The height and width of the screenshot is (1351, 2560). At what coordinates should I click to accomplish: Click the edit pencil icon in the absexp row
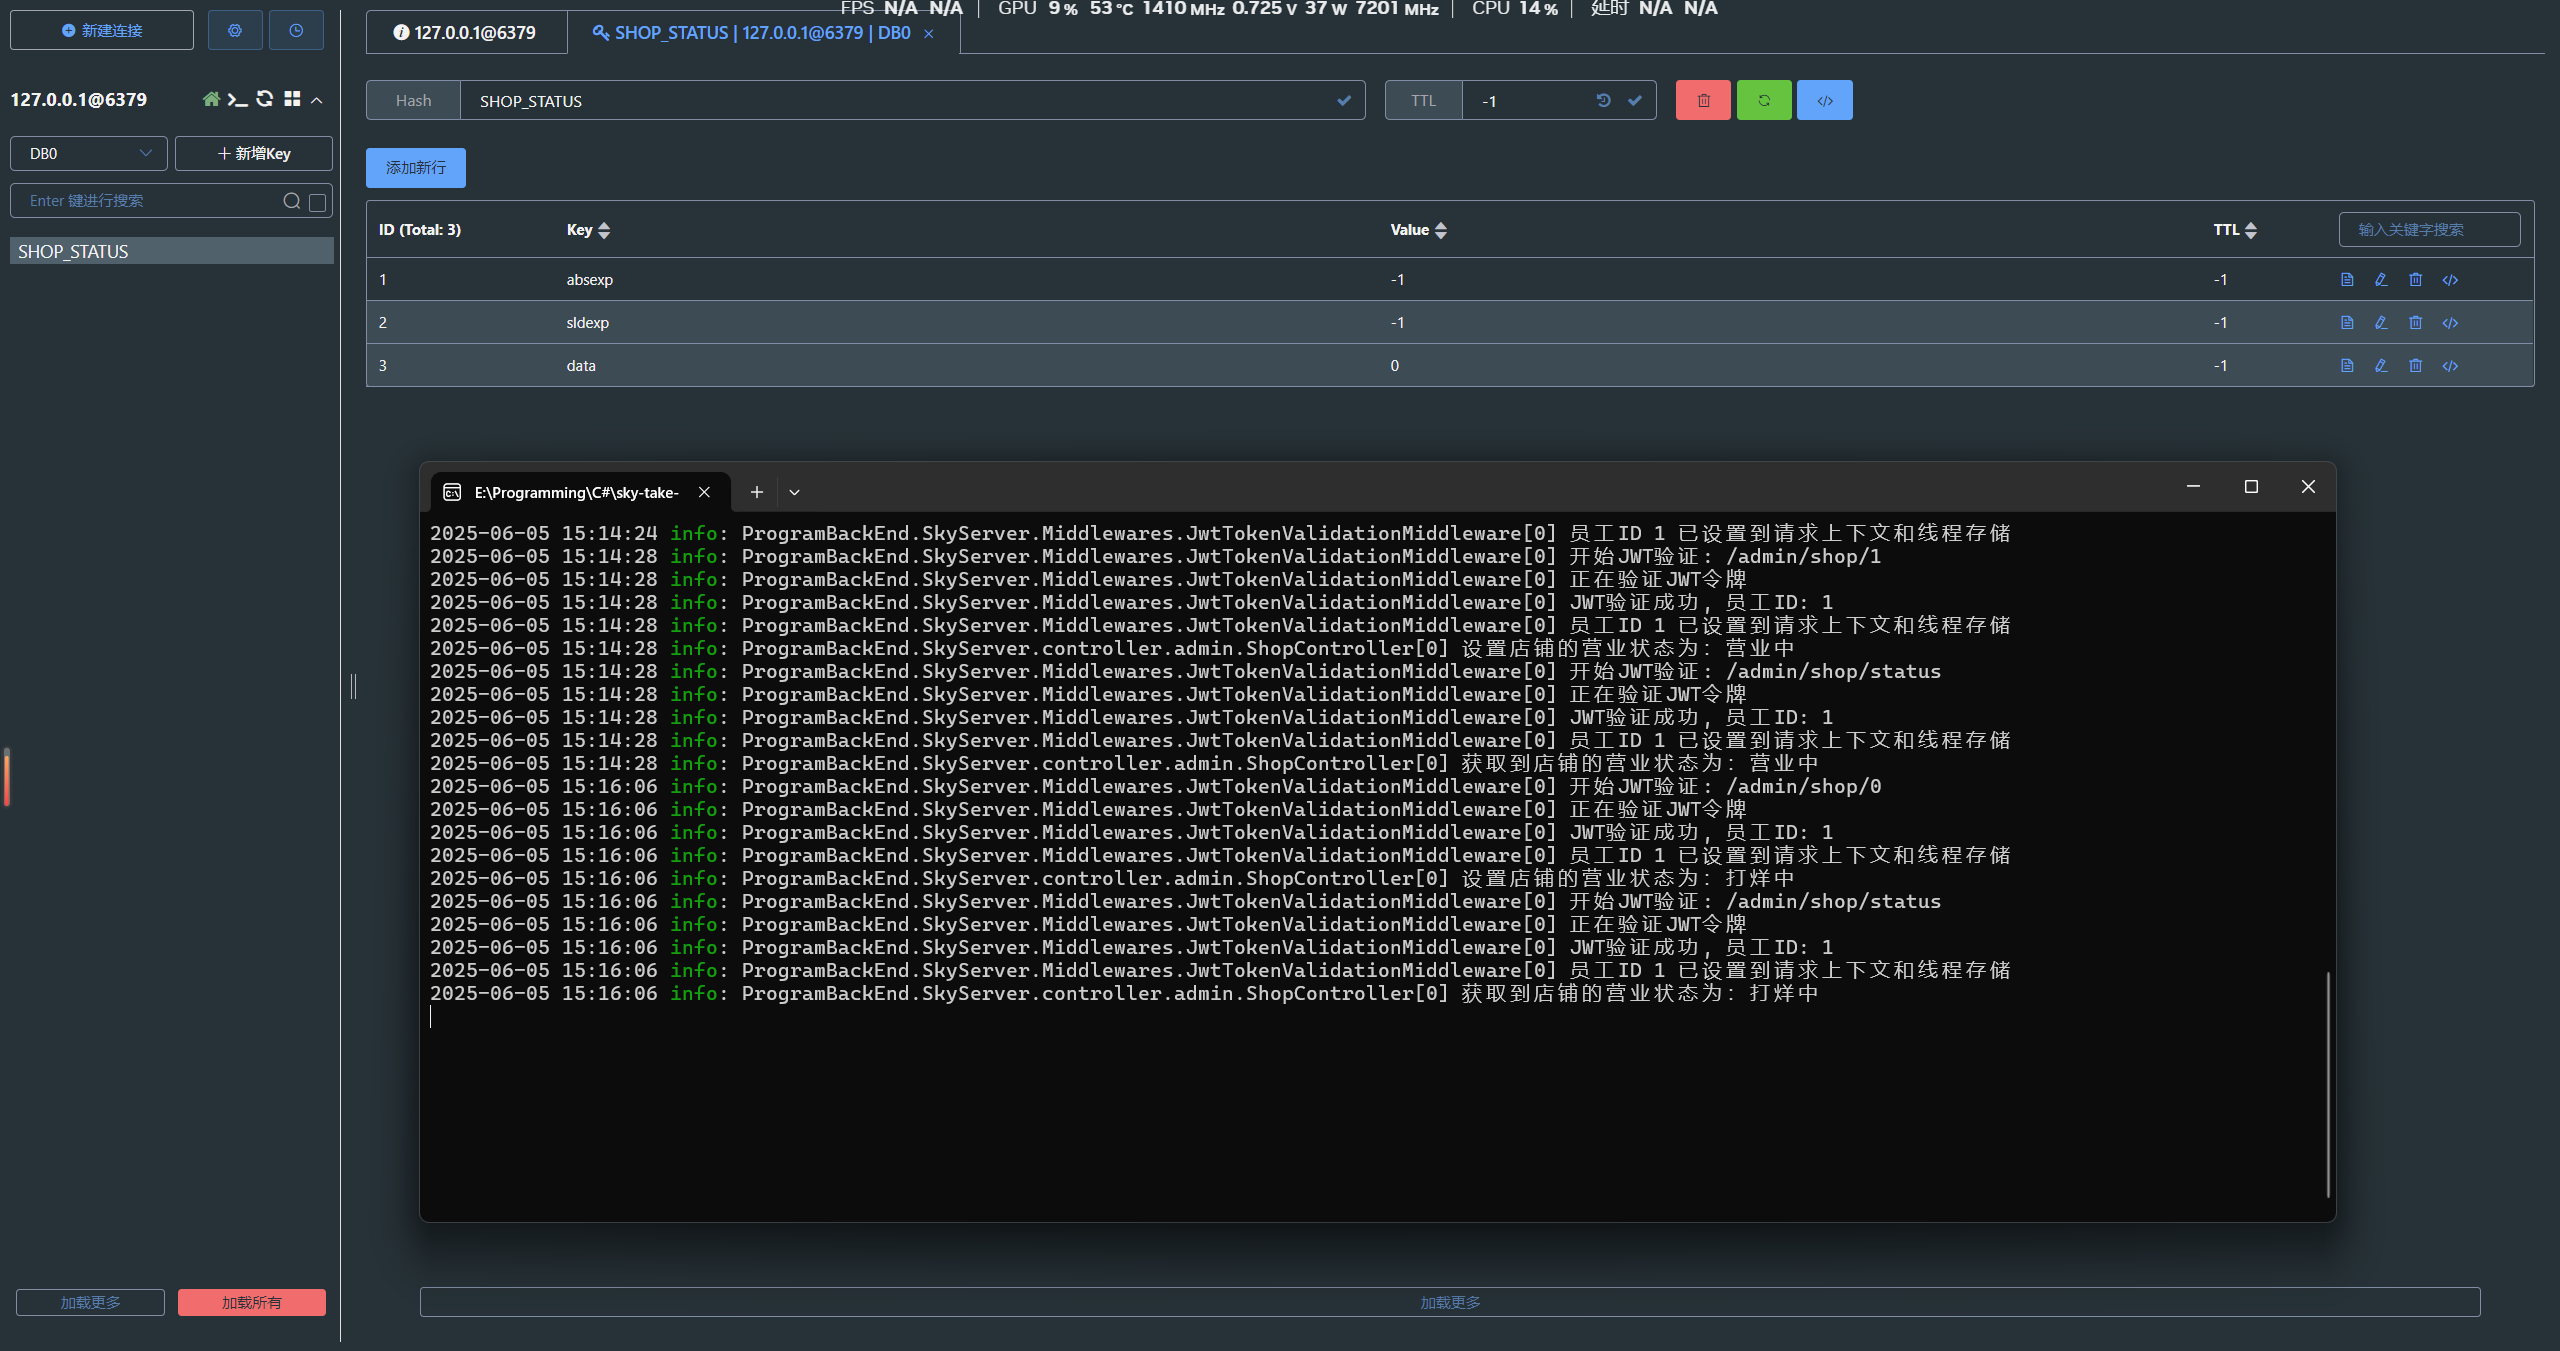click(x=2381, y=280)
